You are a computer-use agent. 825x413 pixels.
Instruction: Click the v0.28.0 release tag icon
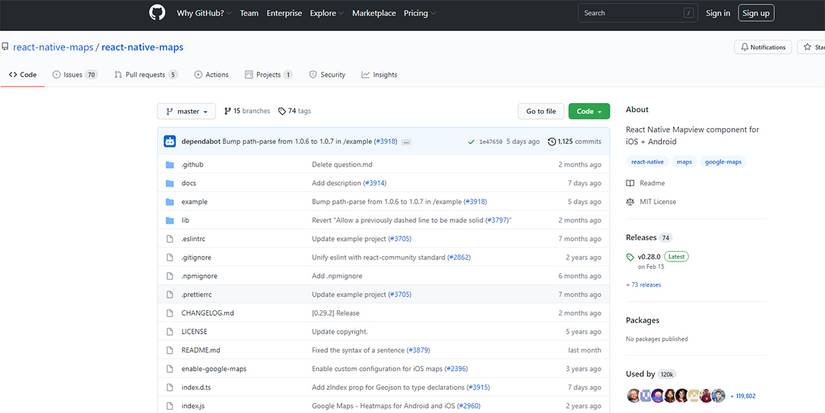630,256
